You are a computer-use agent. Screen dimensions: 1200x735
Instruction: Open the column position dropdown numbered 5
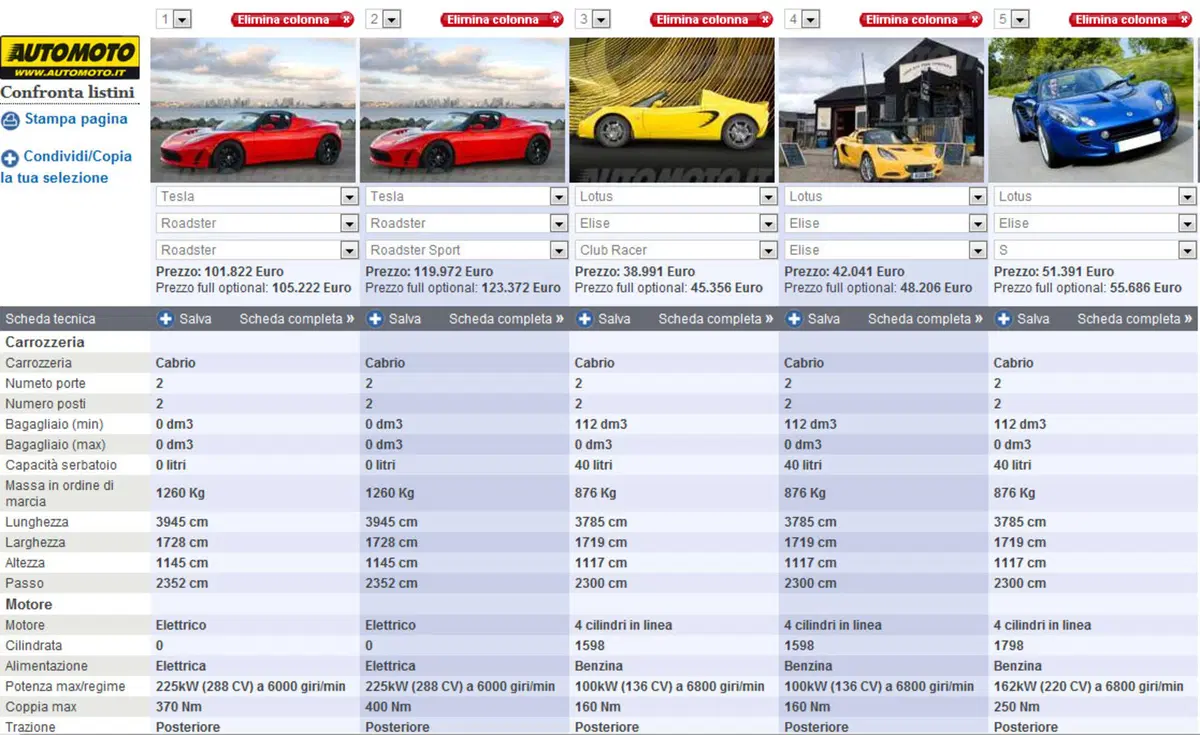click(1012, 19)
